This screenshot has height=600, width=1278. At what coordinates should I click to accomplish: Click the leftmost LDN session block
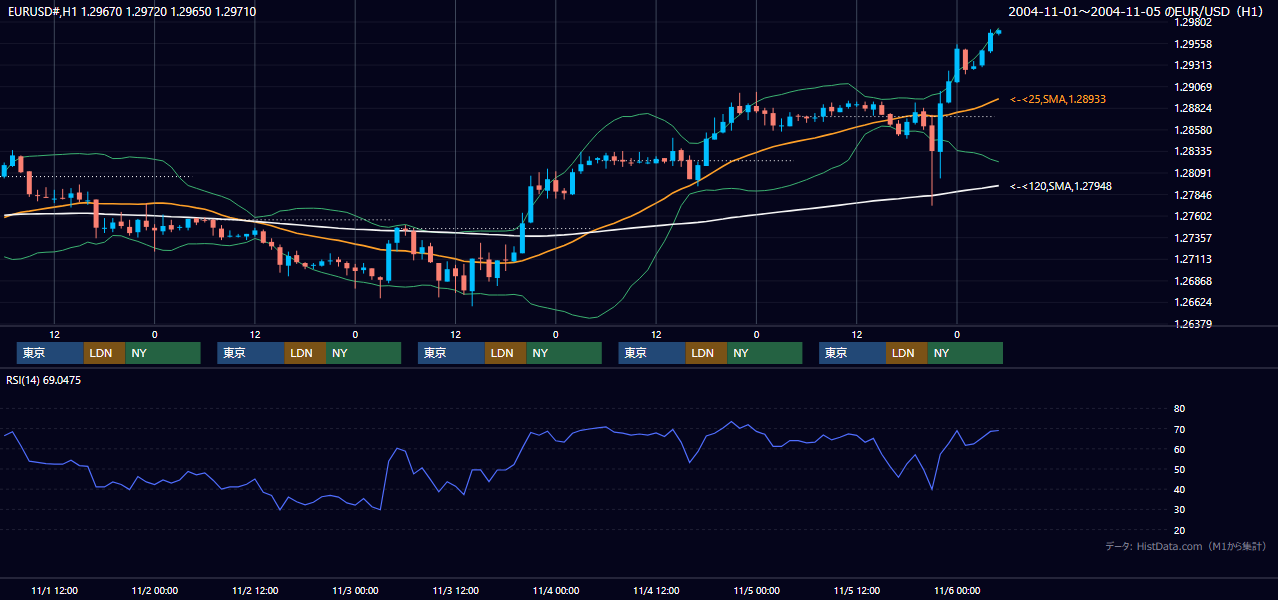pyautogui.click(x=104, y=353)
